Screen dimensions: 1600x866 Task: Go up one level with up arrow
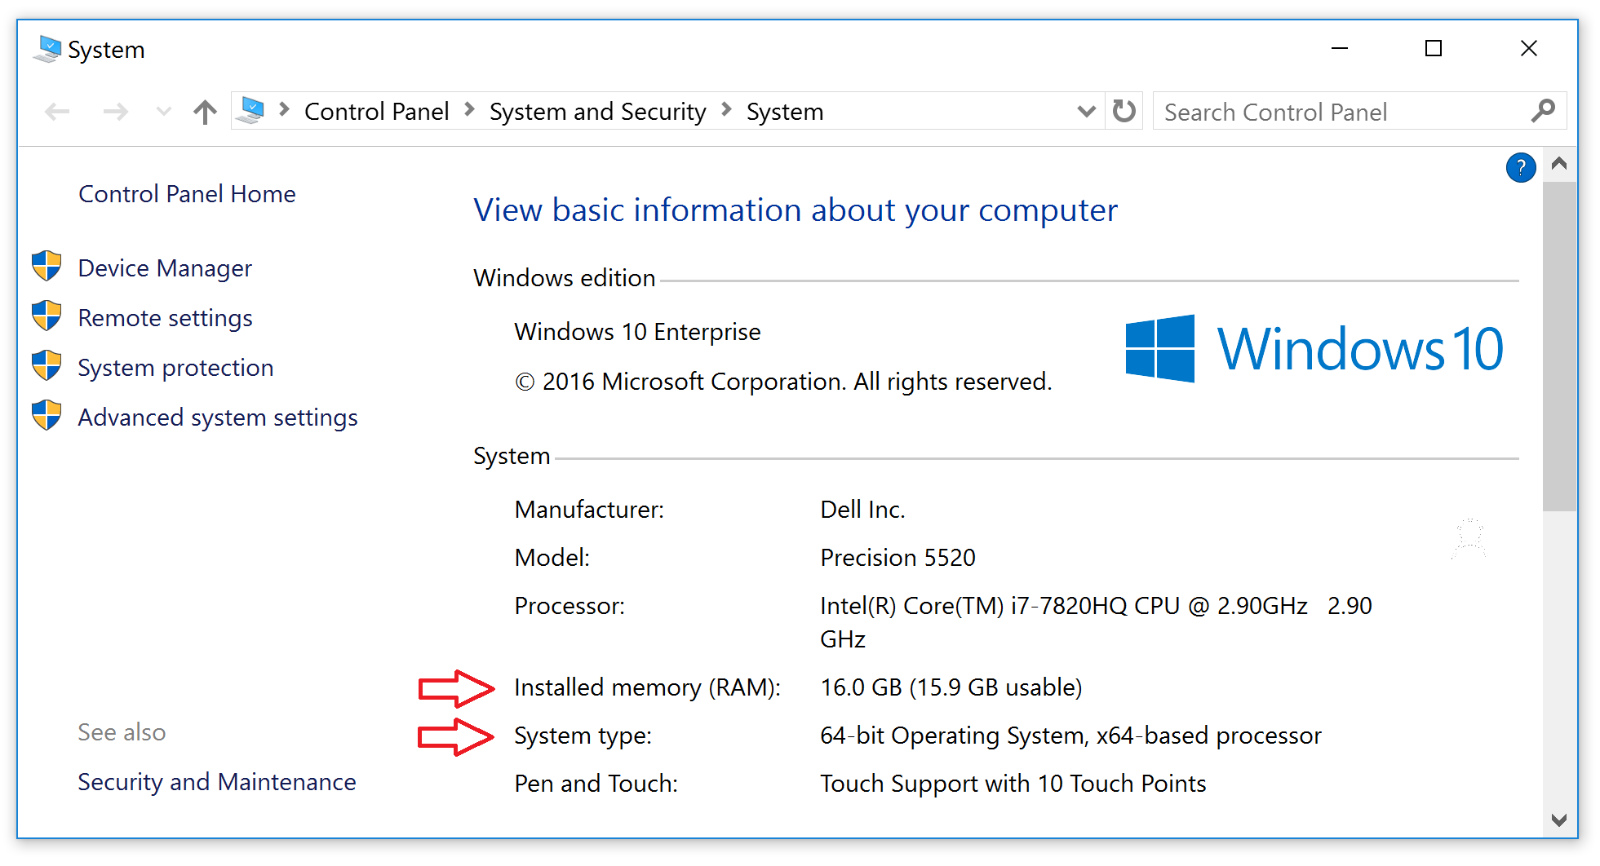(x=205, y=112)
